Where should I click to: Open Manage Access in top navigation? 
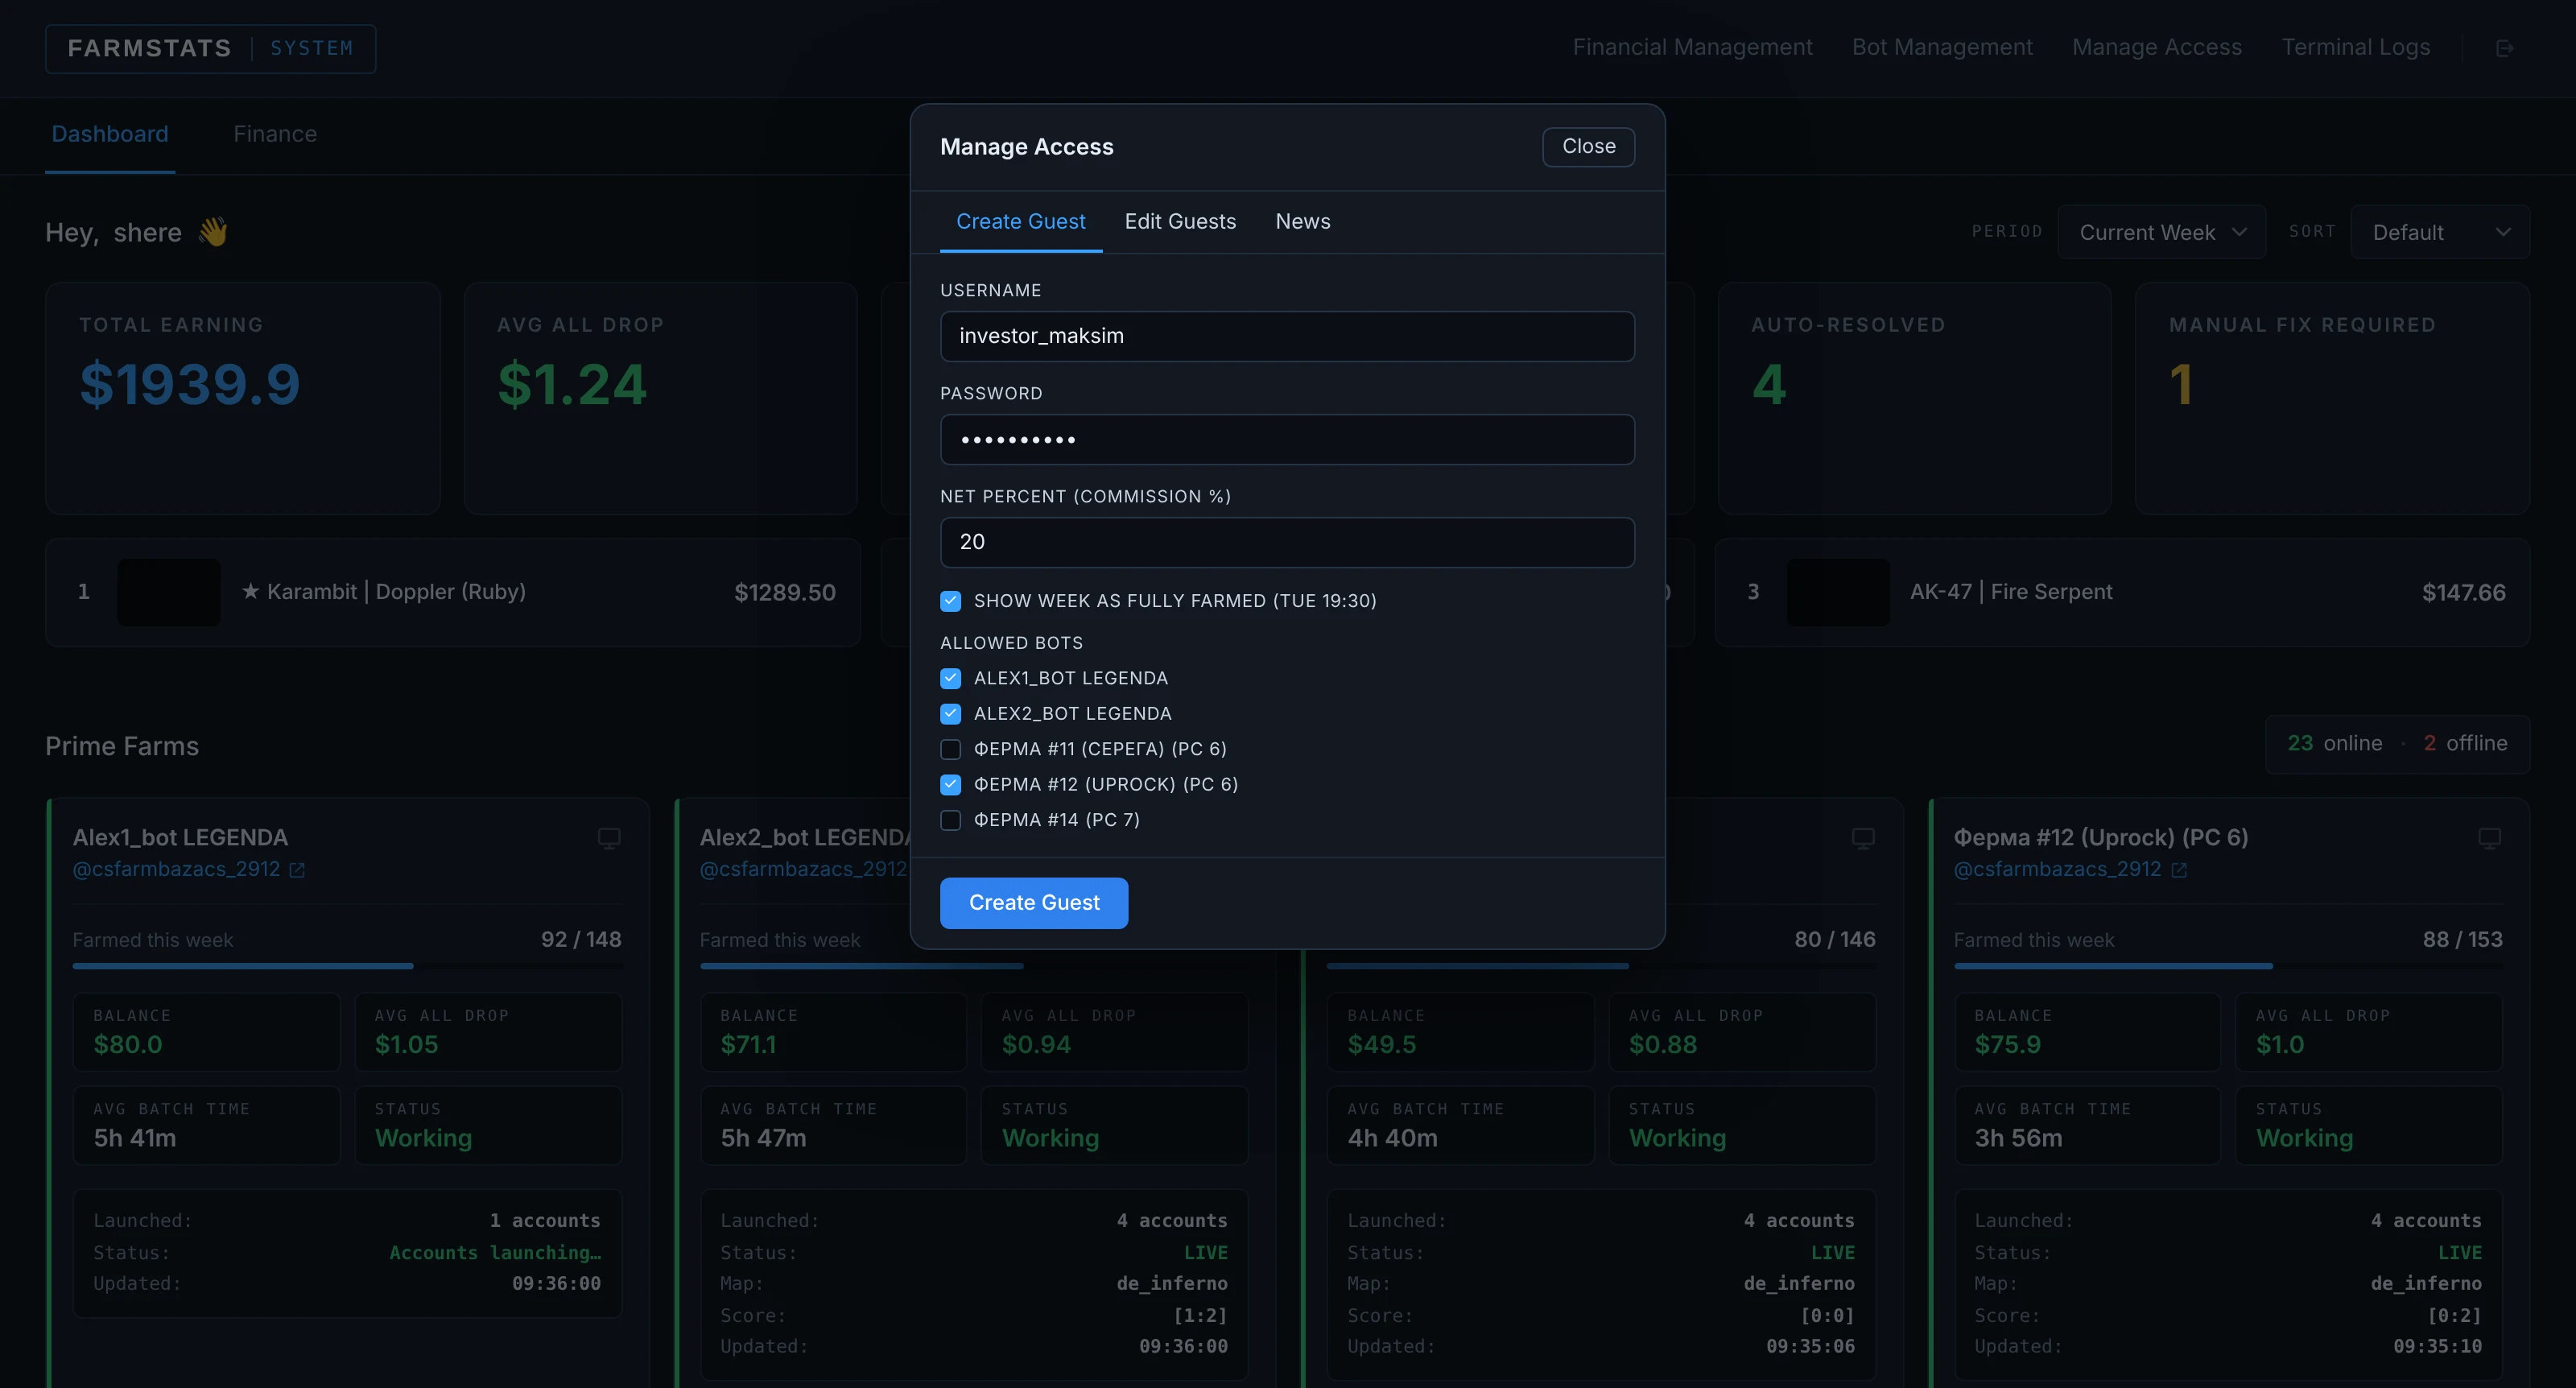tap(2157, 47)
